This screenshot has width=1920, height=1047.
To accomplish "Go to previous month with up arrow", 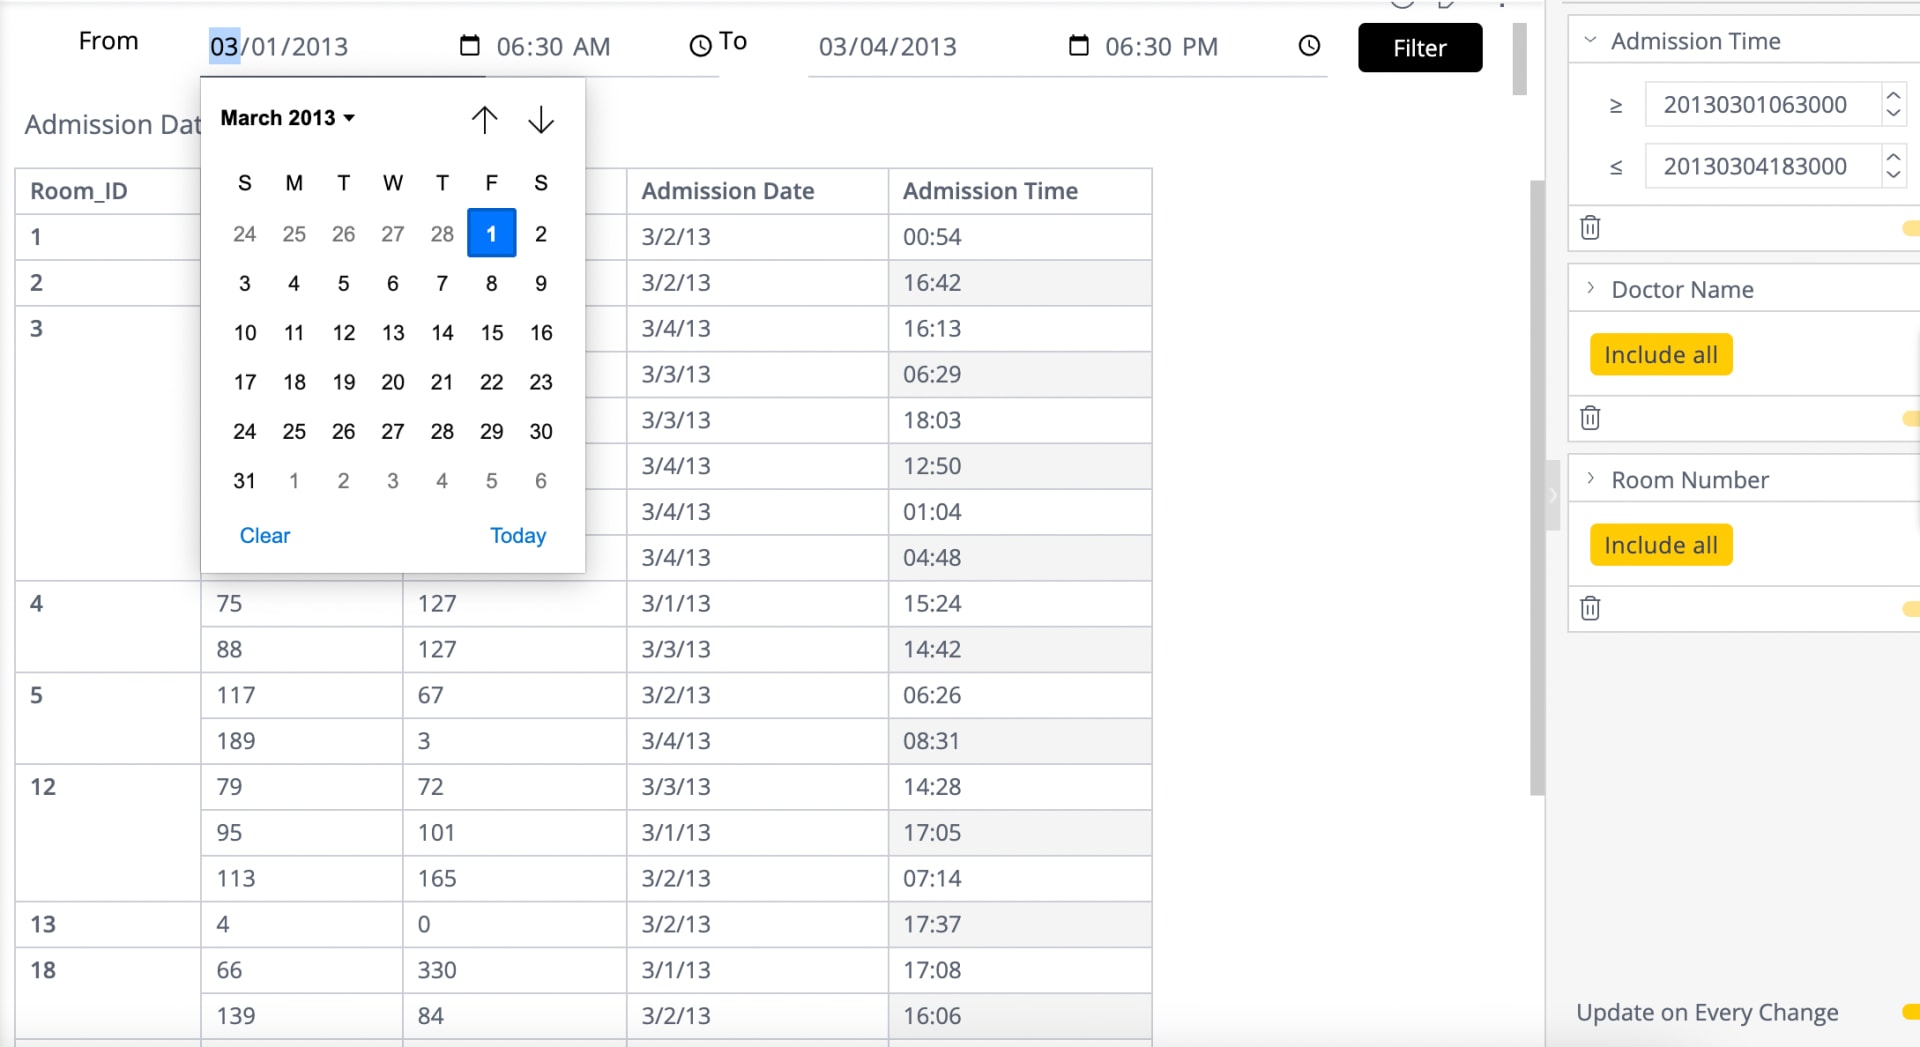I will point(485,120).
